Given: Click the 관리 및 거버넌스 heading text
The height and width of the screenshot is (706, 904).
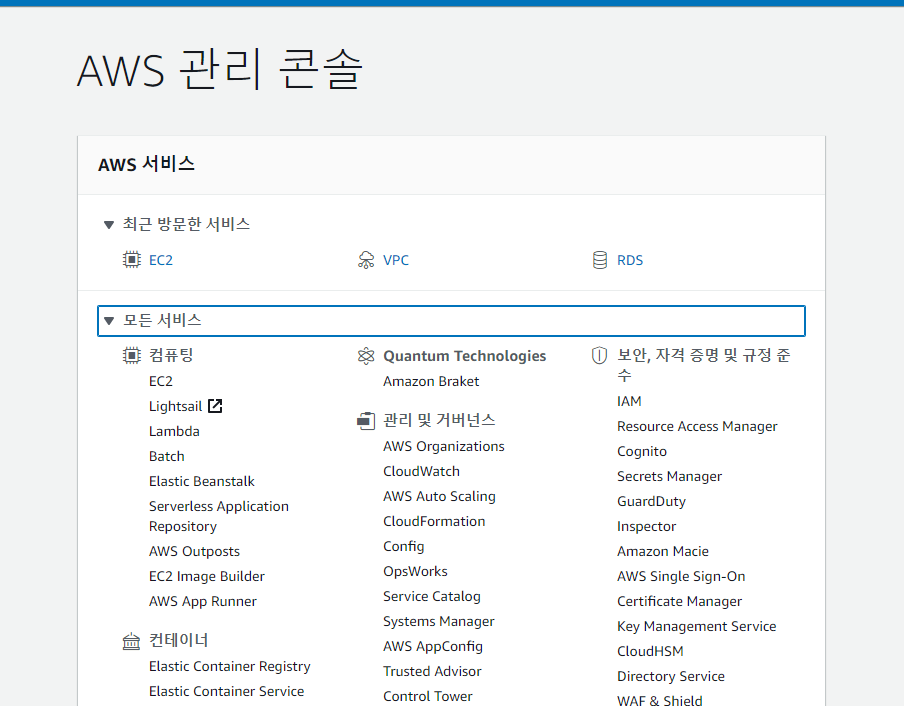Looking at the screenshot, I should point(439,421).
